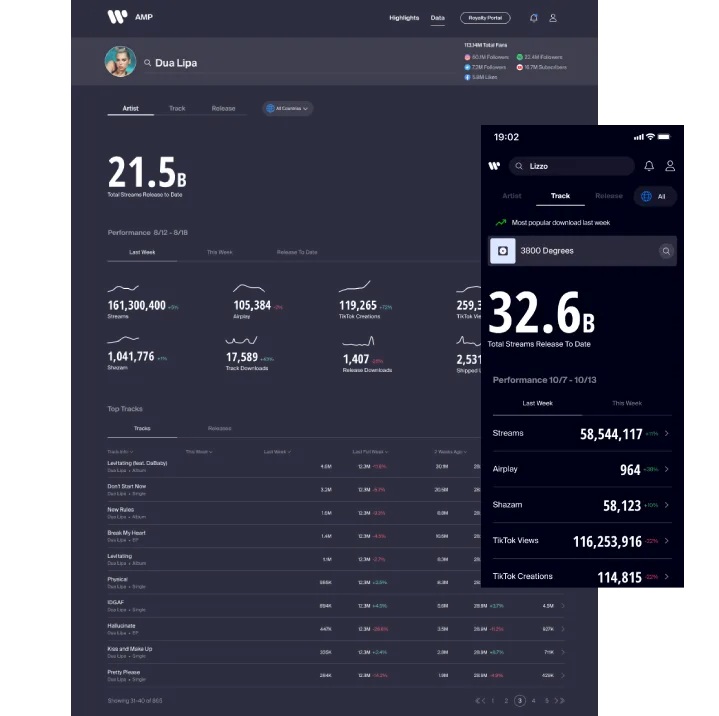Image resolution: width=719 pixels, height=716 pixels.
Task: Open the All Countries dropdown
Action: click(288, 108)
